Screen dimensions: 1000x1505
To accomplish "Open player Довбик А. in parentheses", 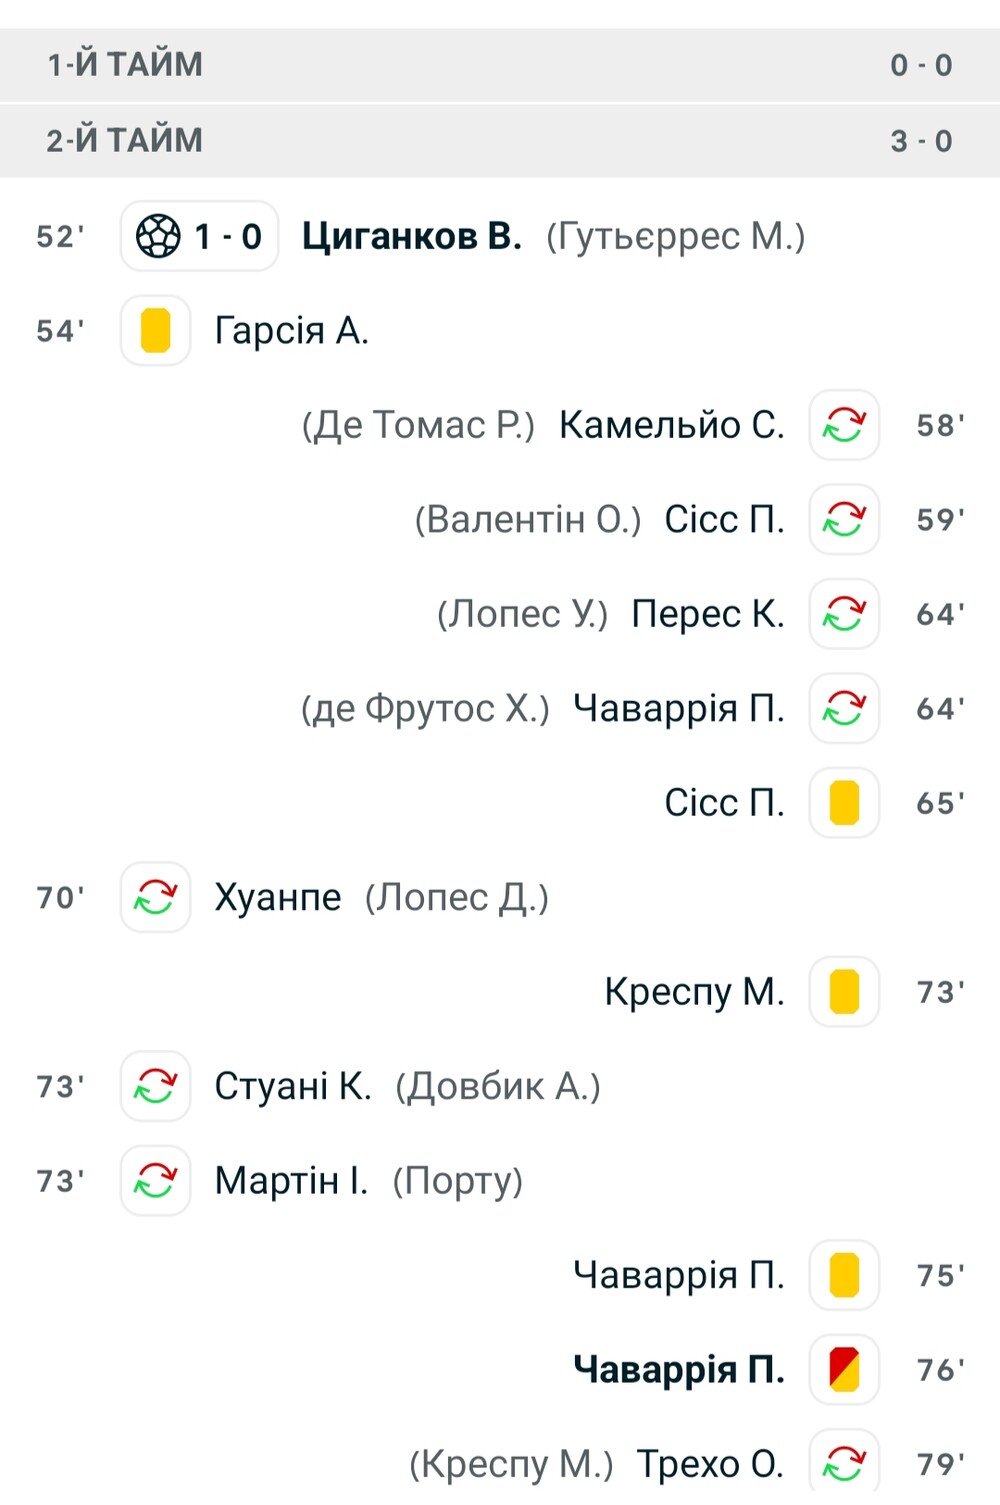I will (x=498, y=1086).
